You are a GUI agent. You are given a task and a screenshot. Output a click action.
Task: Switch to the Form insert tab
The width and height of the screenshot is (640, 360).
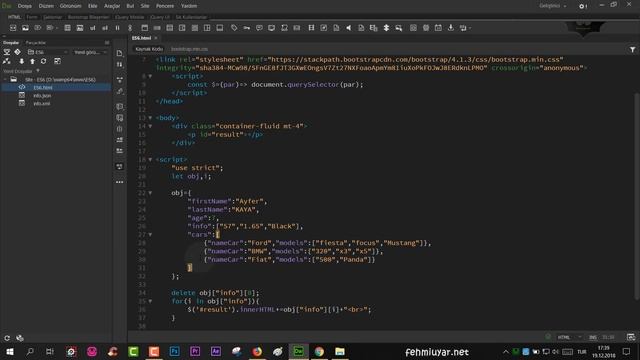pyautogui.click(x=32, y=17)
